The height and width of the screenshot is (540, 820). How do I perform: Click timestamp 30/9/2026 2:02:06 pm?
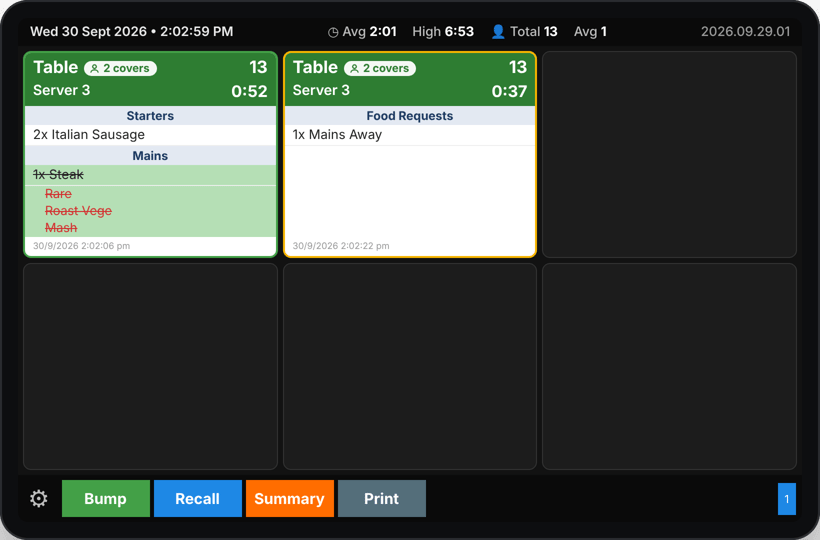[x=82, y=246]
